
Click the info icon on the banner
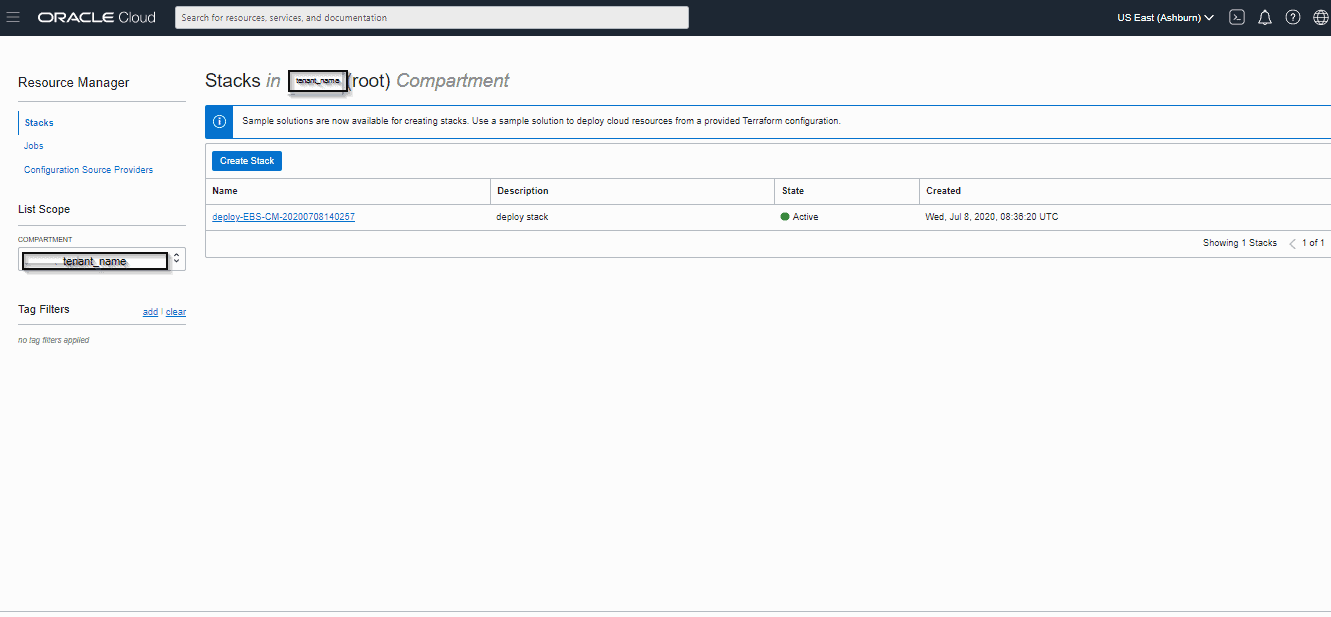pyautogui.click(x=219, y=121)
